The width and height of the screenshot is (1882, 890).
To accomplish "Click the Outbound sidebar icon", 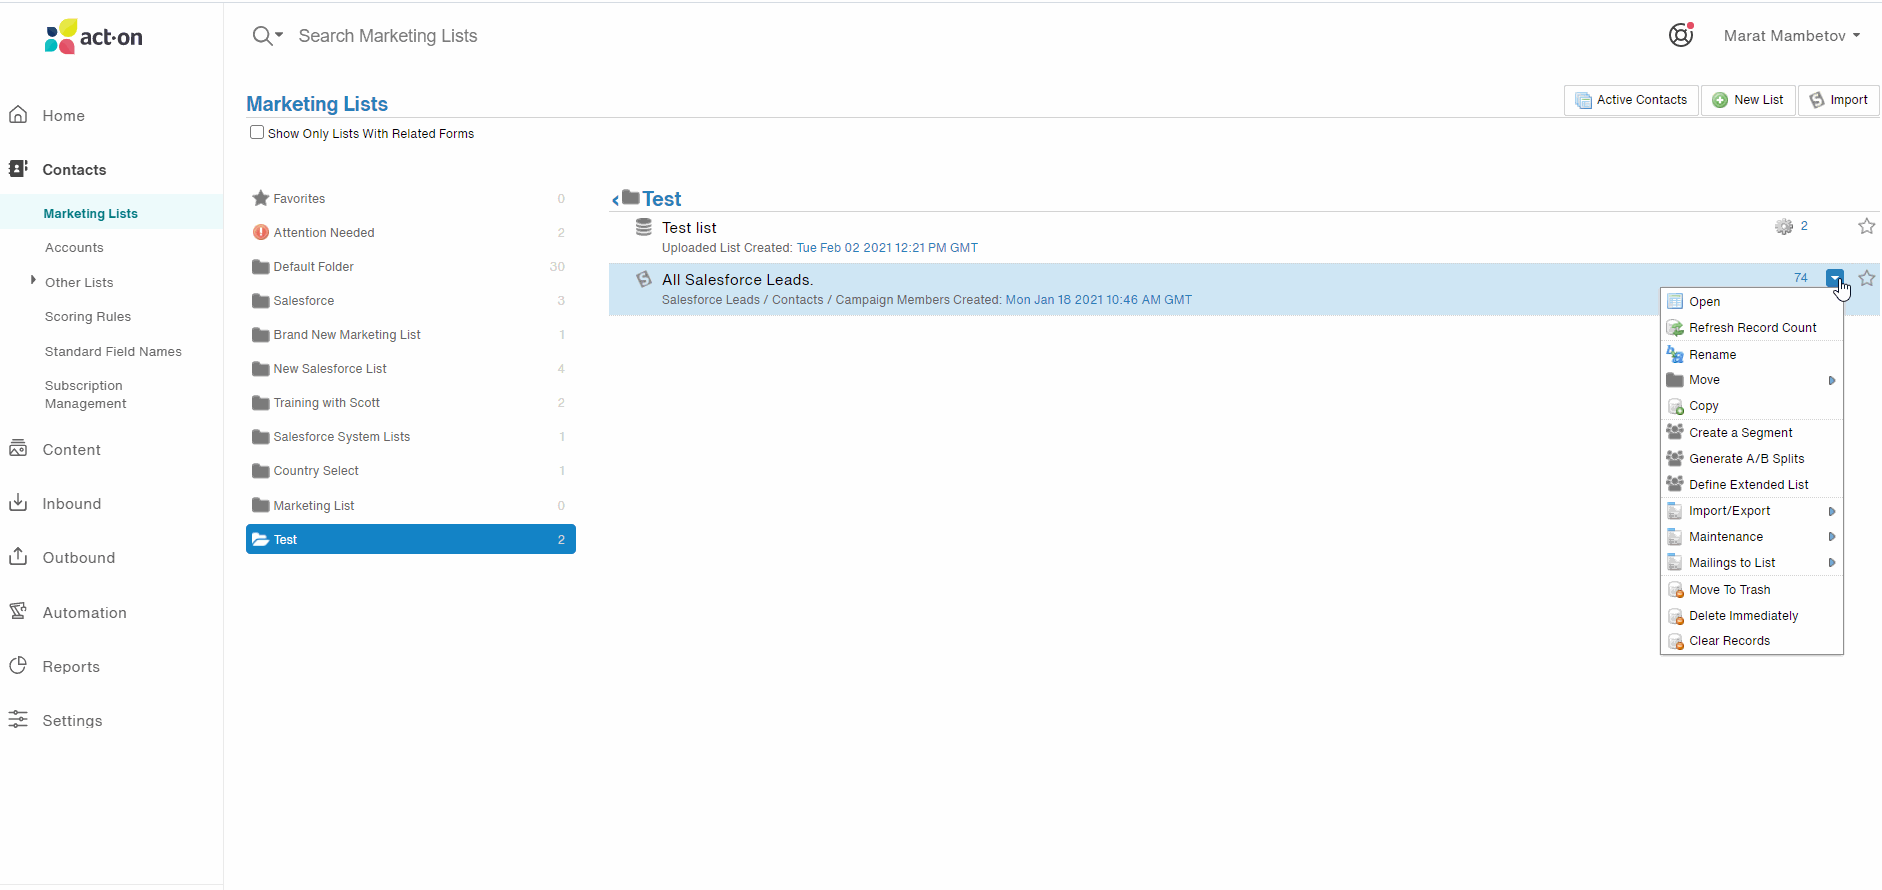I will 18,557.
